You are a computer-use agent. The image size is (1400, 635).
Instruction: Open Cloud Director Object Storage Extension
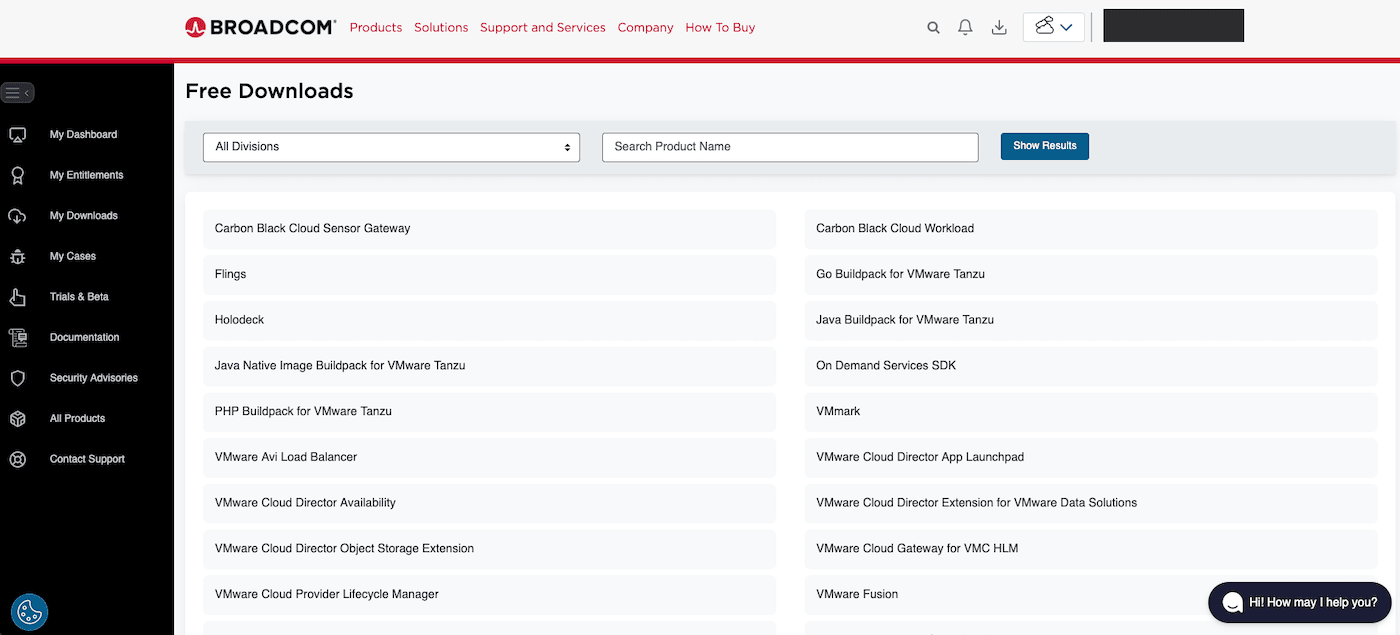click(x=489, y=549)
